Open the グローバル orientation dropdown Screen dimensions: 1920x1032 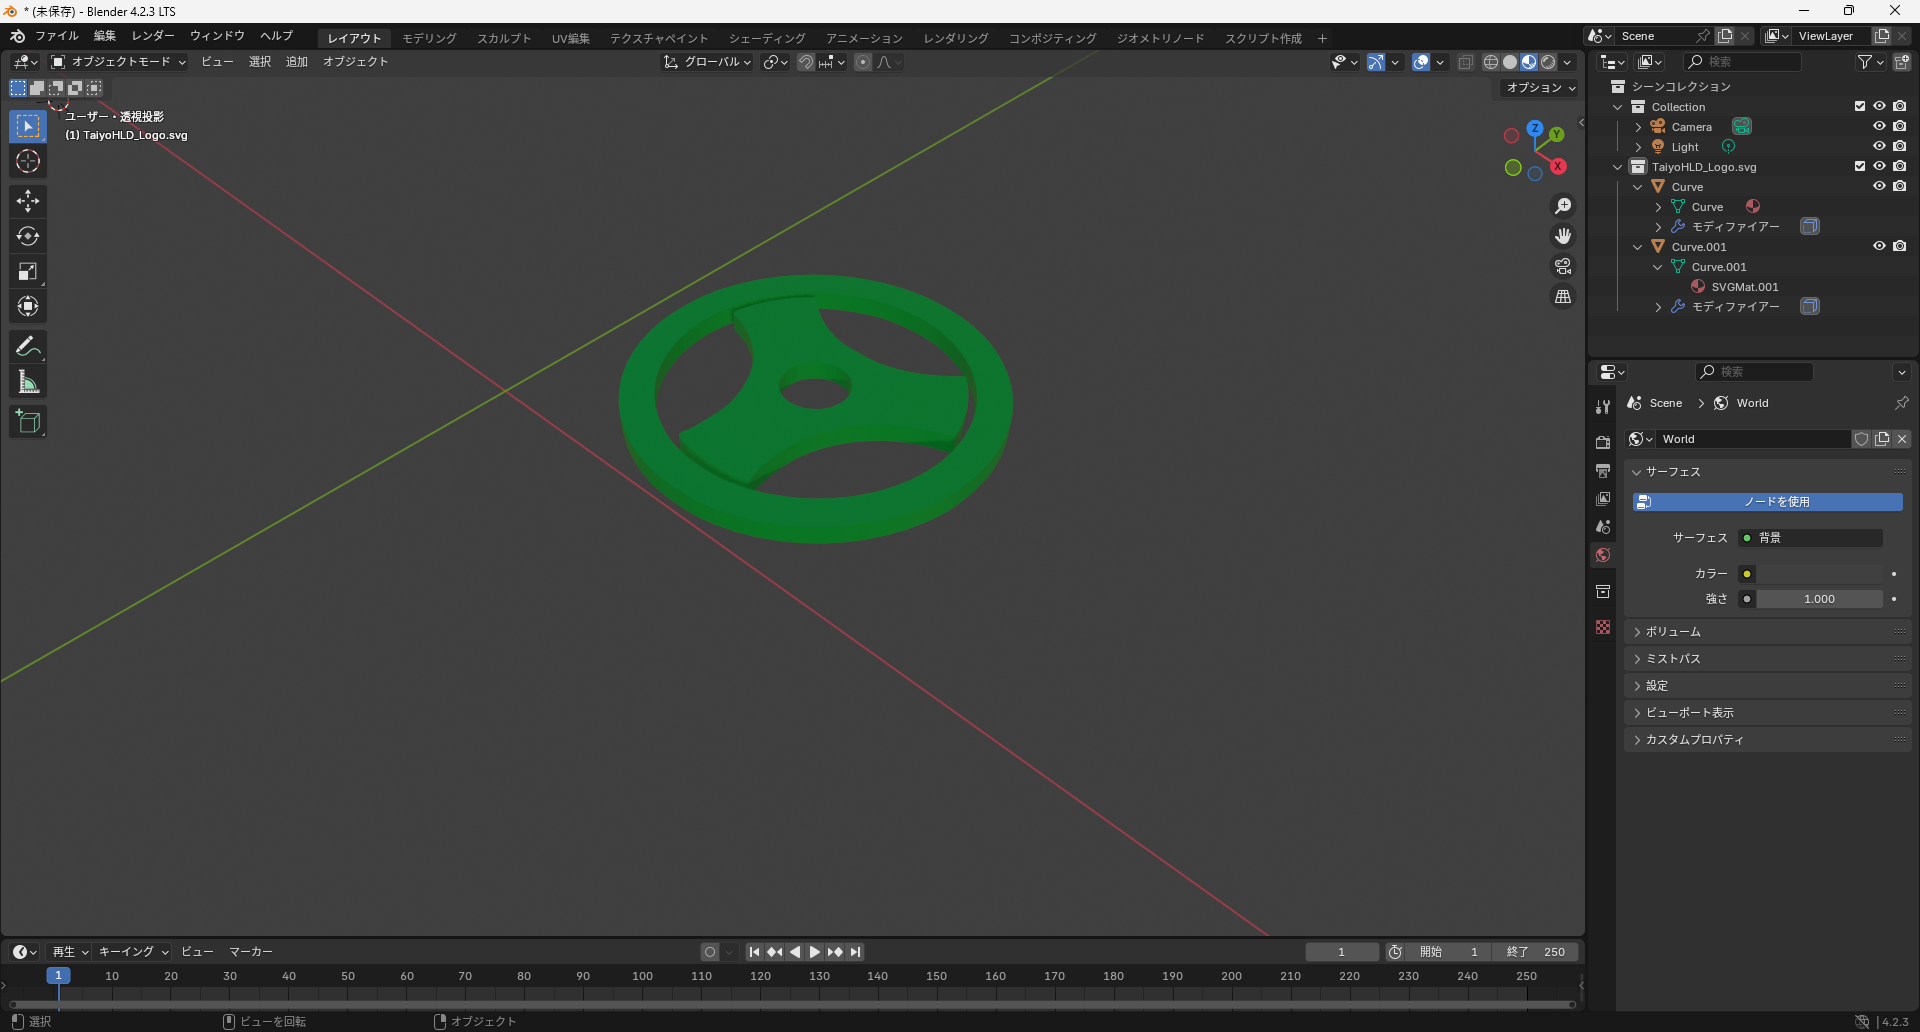[708, 62]
